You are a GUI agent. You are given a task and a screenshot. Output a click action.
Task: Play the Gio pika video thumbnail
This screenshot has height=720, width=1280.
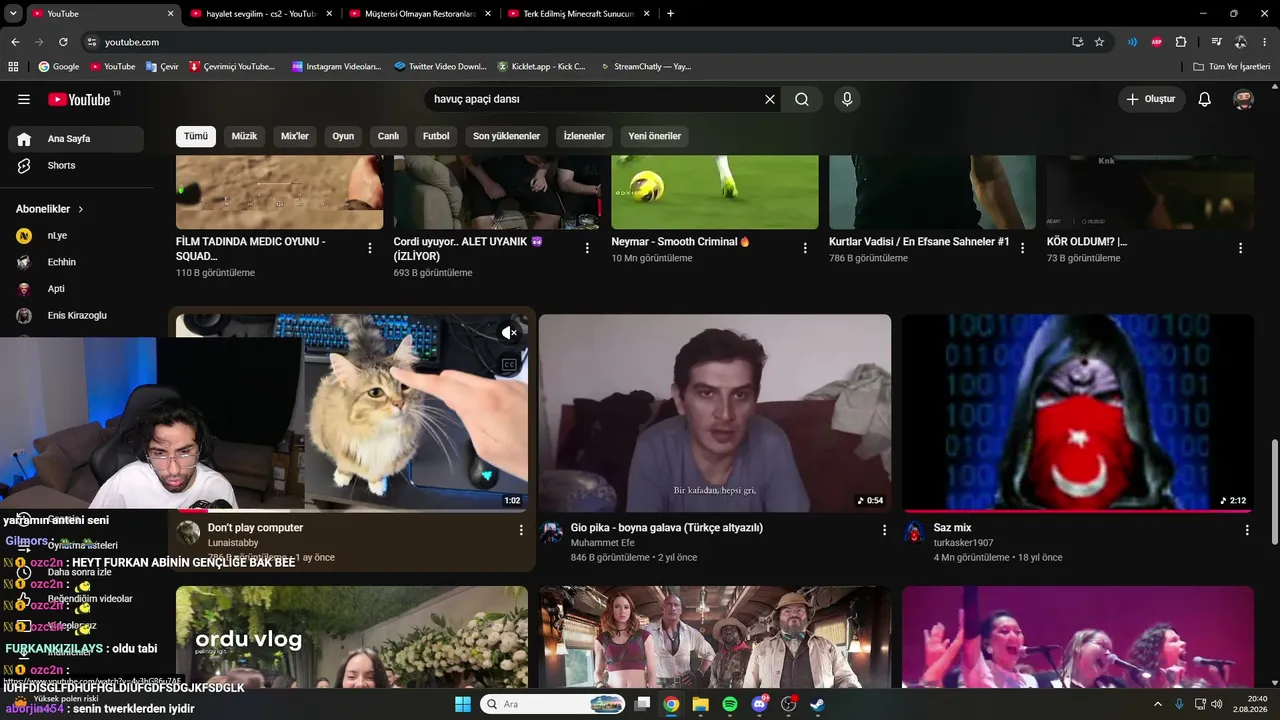(x=715, y=413)
